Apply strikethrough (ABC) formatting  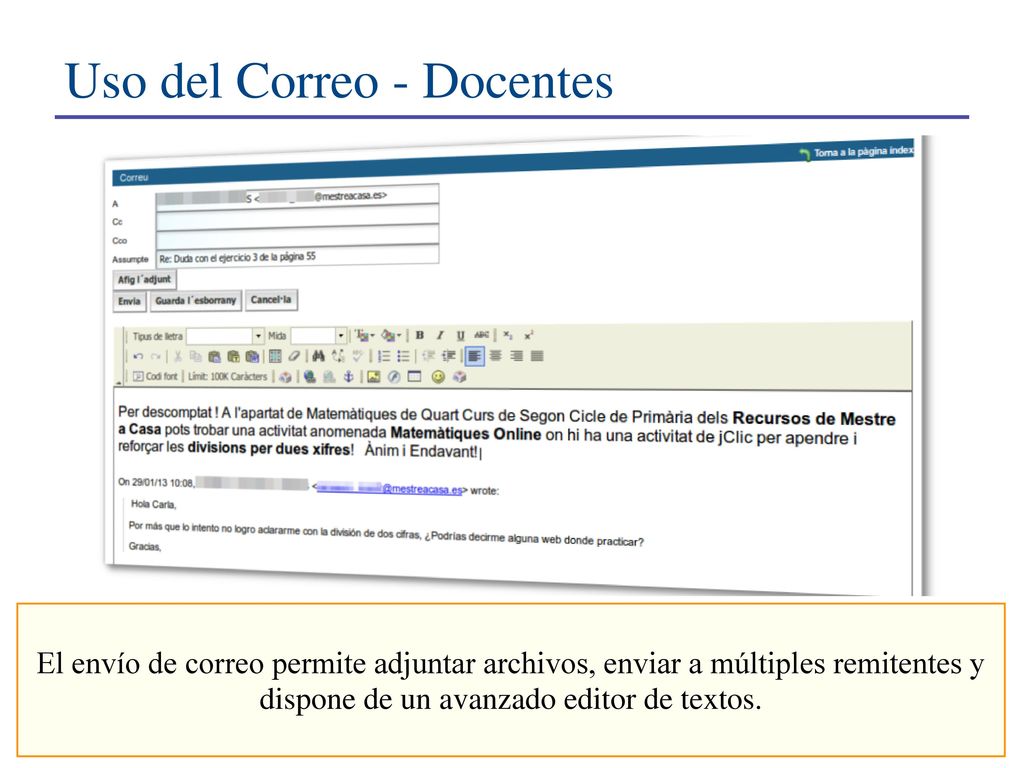pos(481,335)
